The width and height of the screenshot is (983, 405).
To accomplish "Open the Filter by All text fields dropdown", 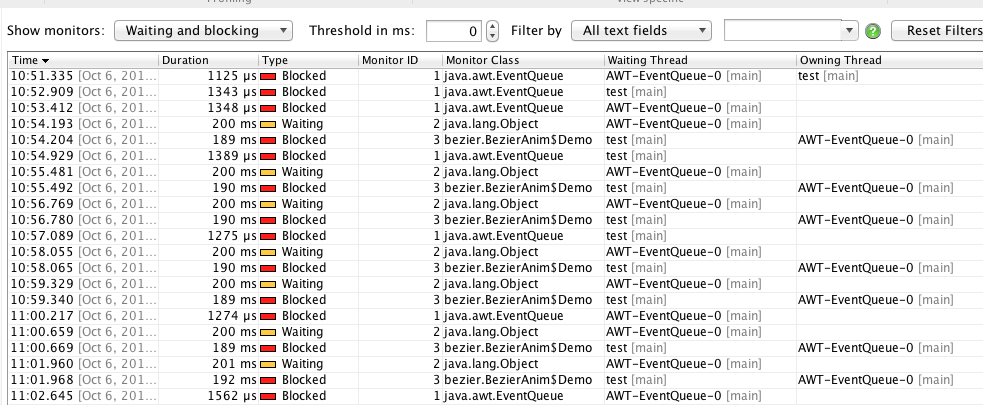I will 641,30.
